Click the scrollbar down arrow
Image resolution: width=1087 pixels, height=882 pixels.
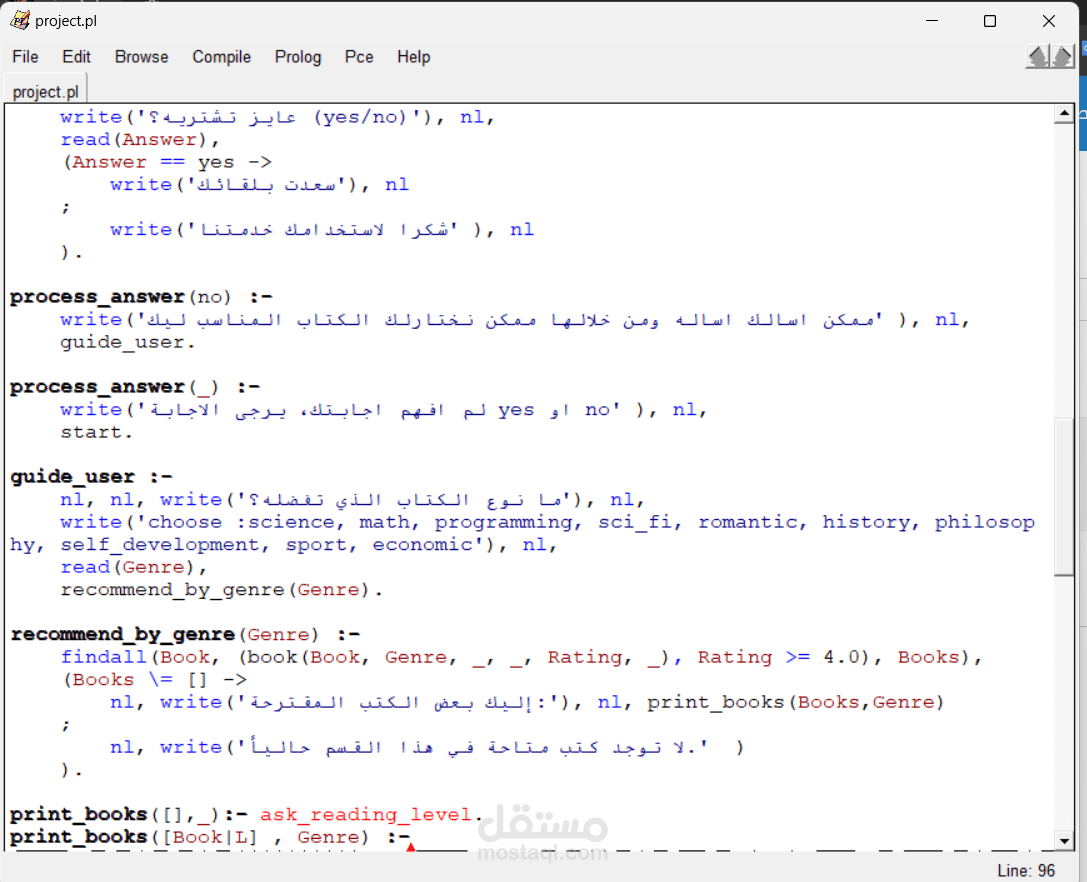pos(1064,841)
